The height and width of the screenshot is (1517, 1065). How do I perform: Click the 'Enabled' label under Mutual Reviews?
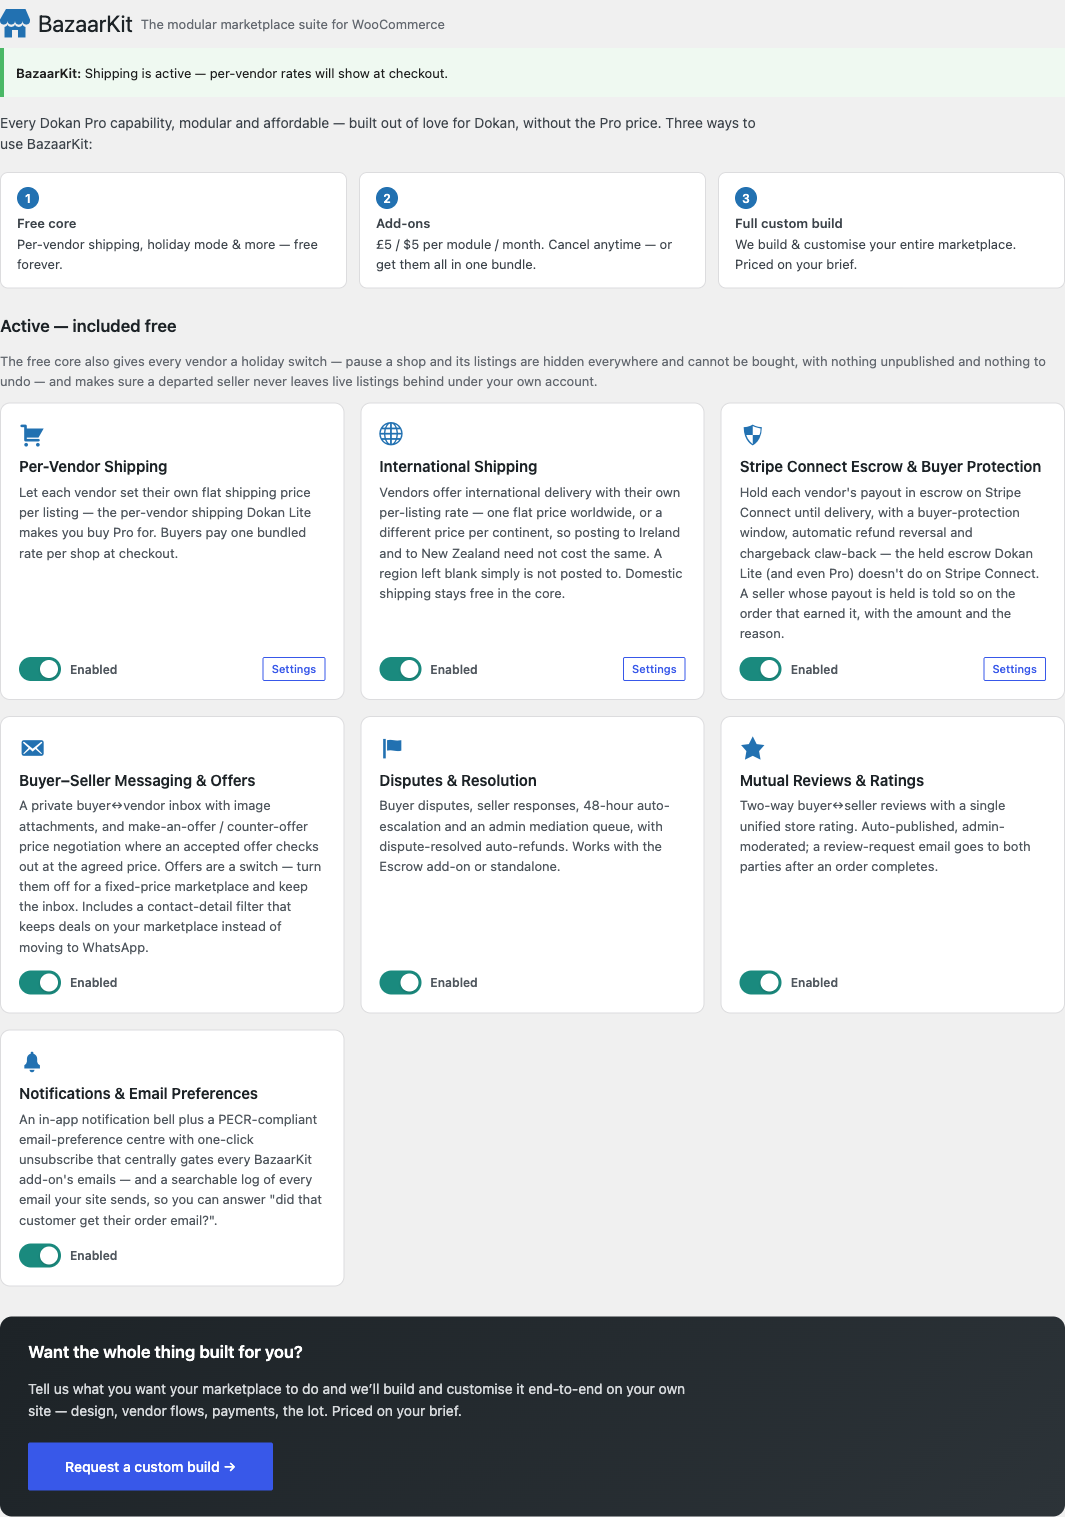[814, 982]
